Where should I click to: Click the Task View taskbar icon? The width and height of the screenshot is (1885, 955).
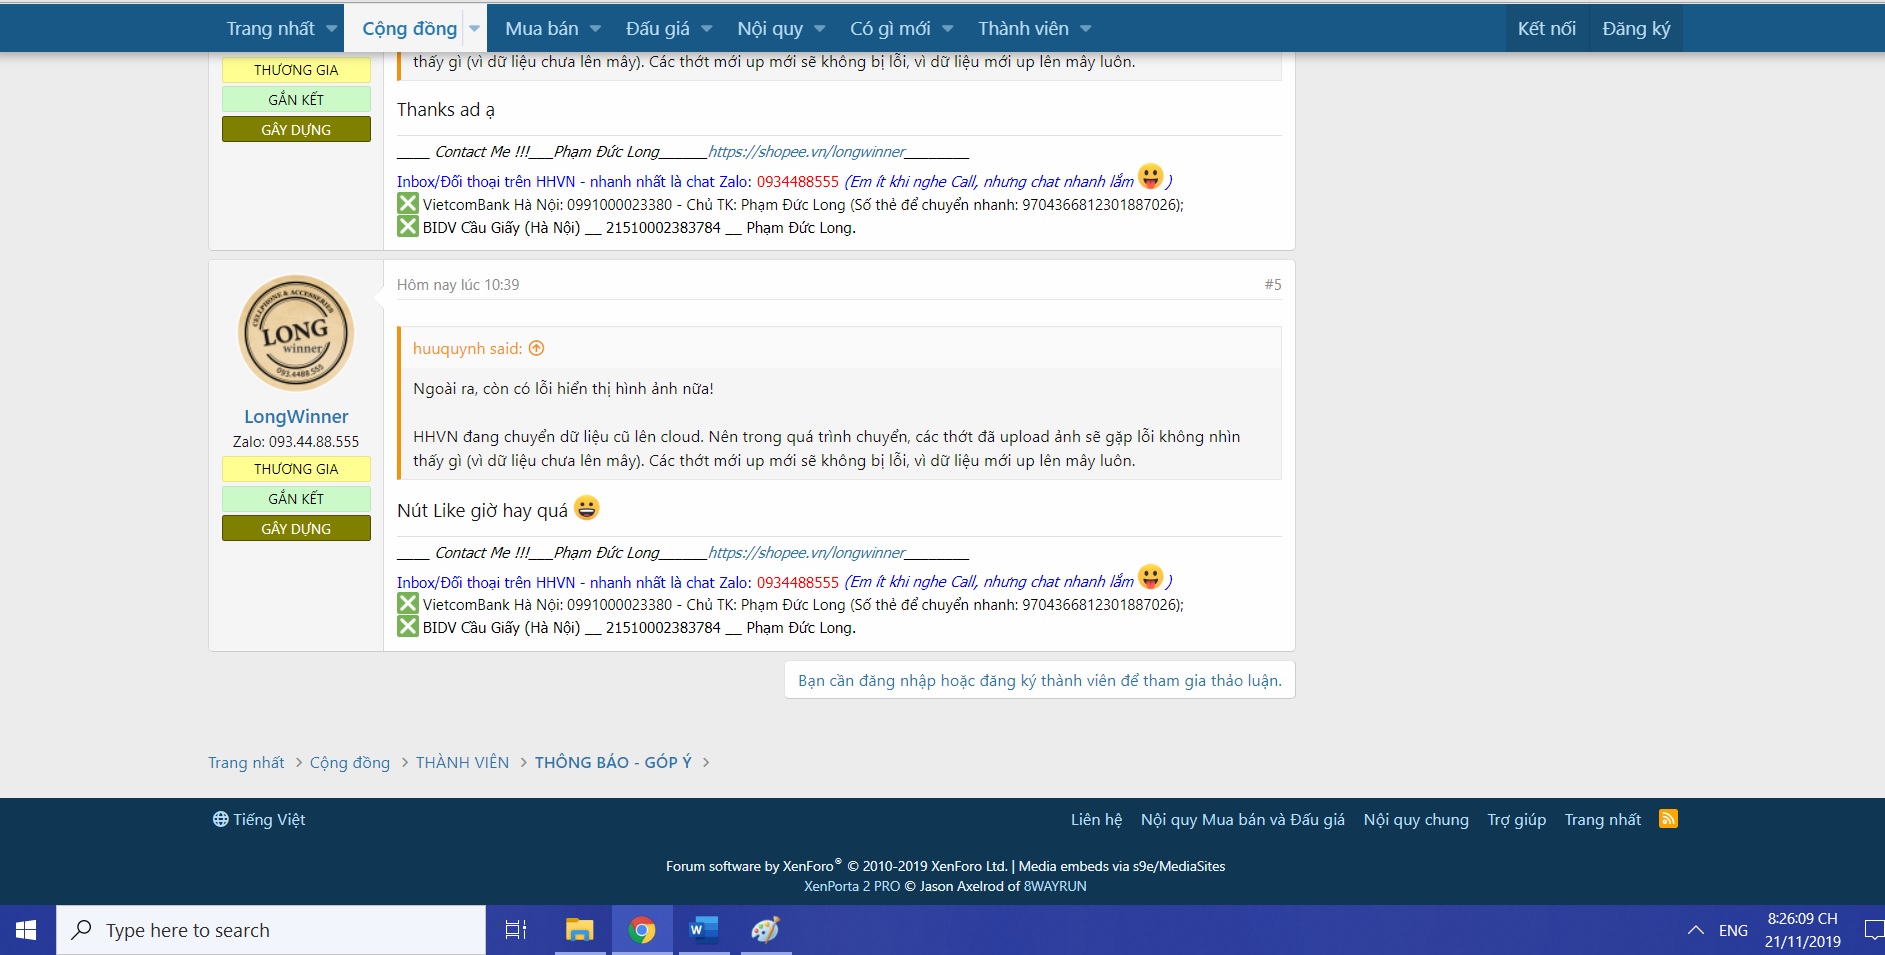(x=516, y=930)
